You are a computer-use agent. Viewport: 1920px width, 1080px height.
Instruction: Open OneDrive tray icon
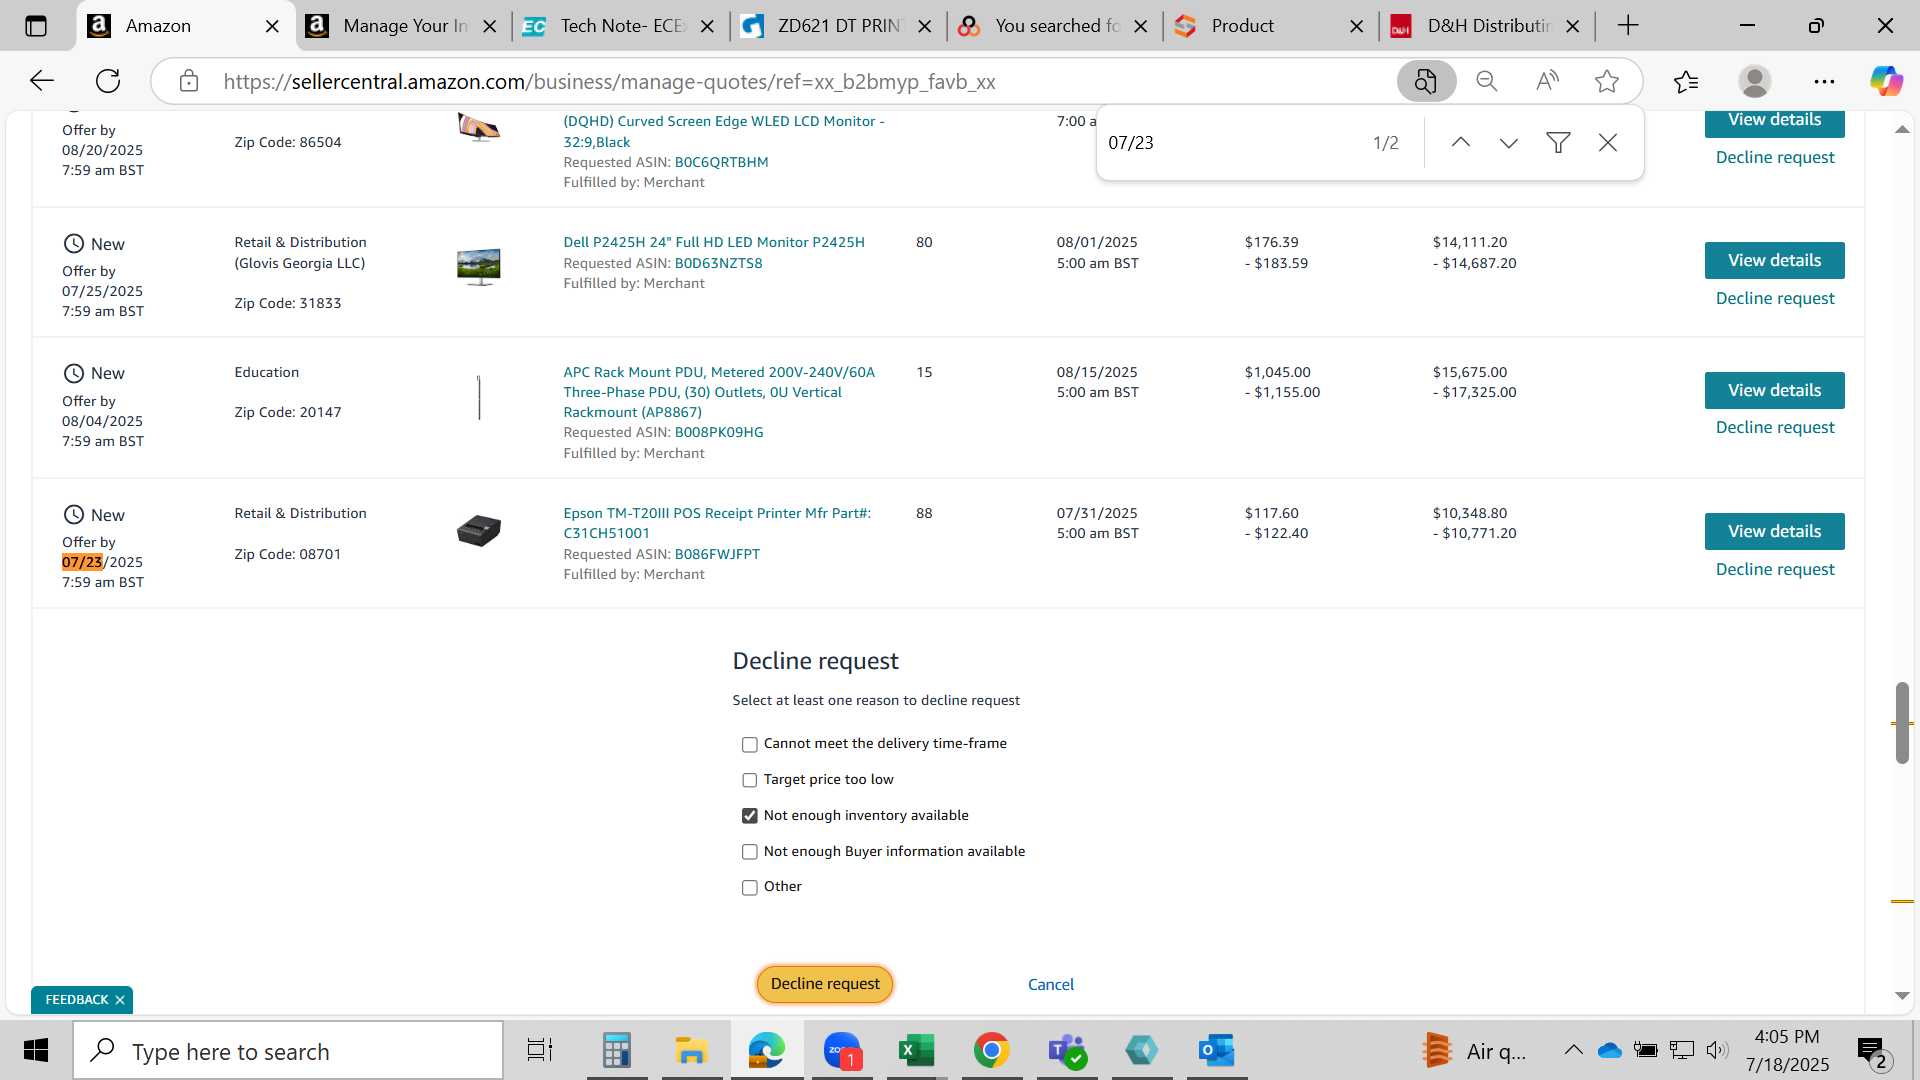(1609, 1051)
